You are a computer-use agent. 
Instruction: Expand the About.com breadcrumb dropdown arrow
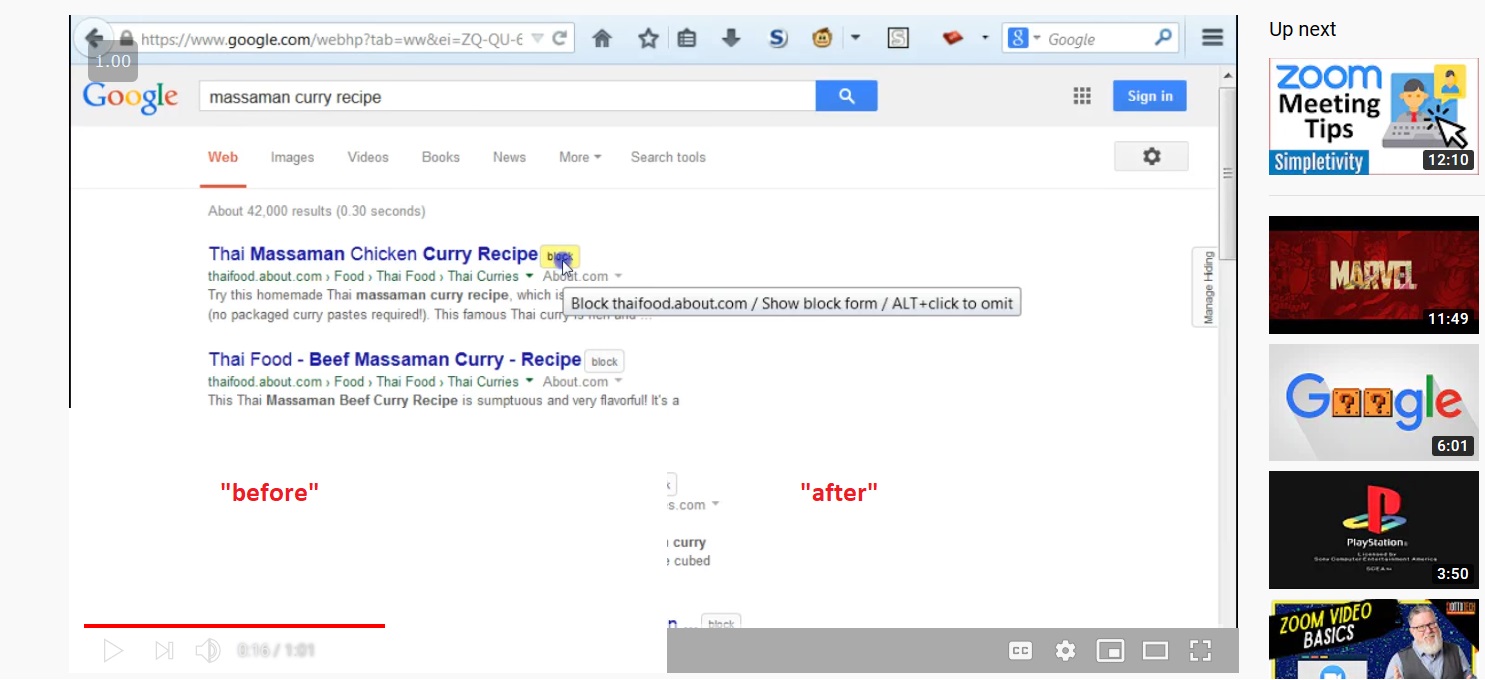click(x=618, y=275)
